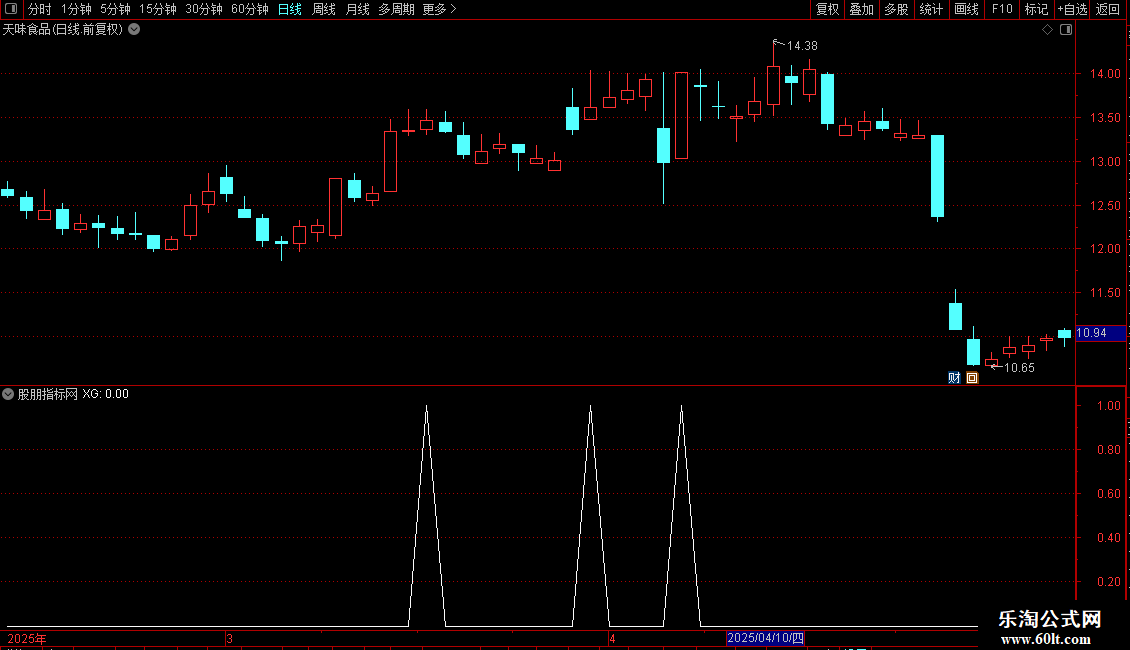Image resolution: width=1130 pixels, height=650 pixels.
Task: Expand indicator menu beside 股朋指标网
Action: point(8,394)
